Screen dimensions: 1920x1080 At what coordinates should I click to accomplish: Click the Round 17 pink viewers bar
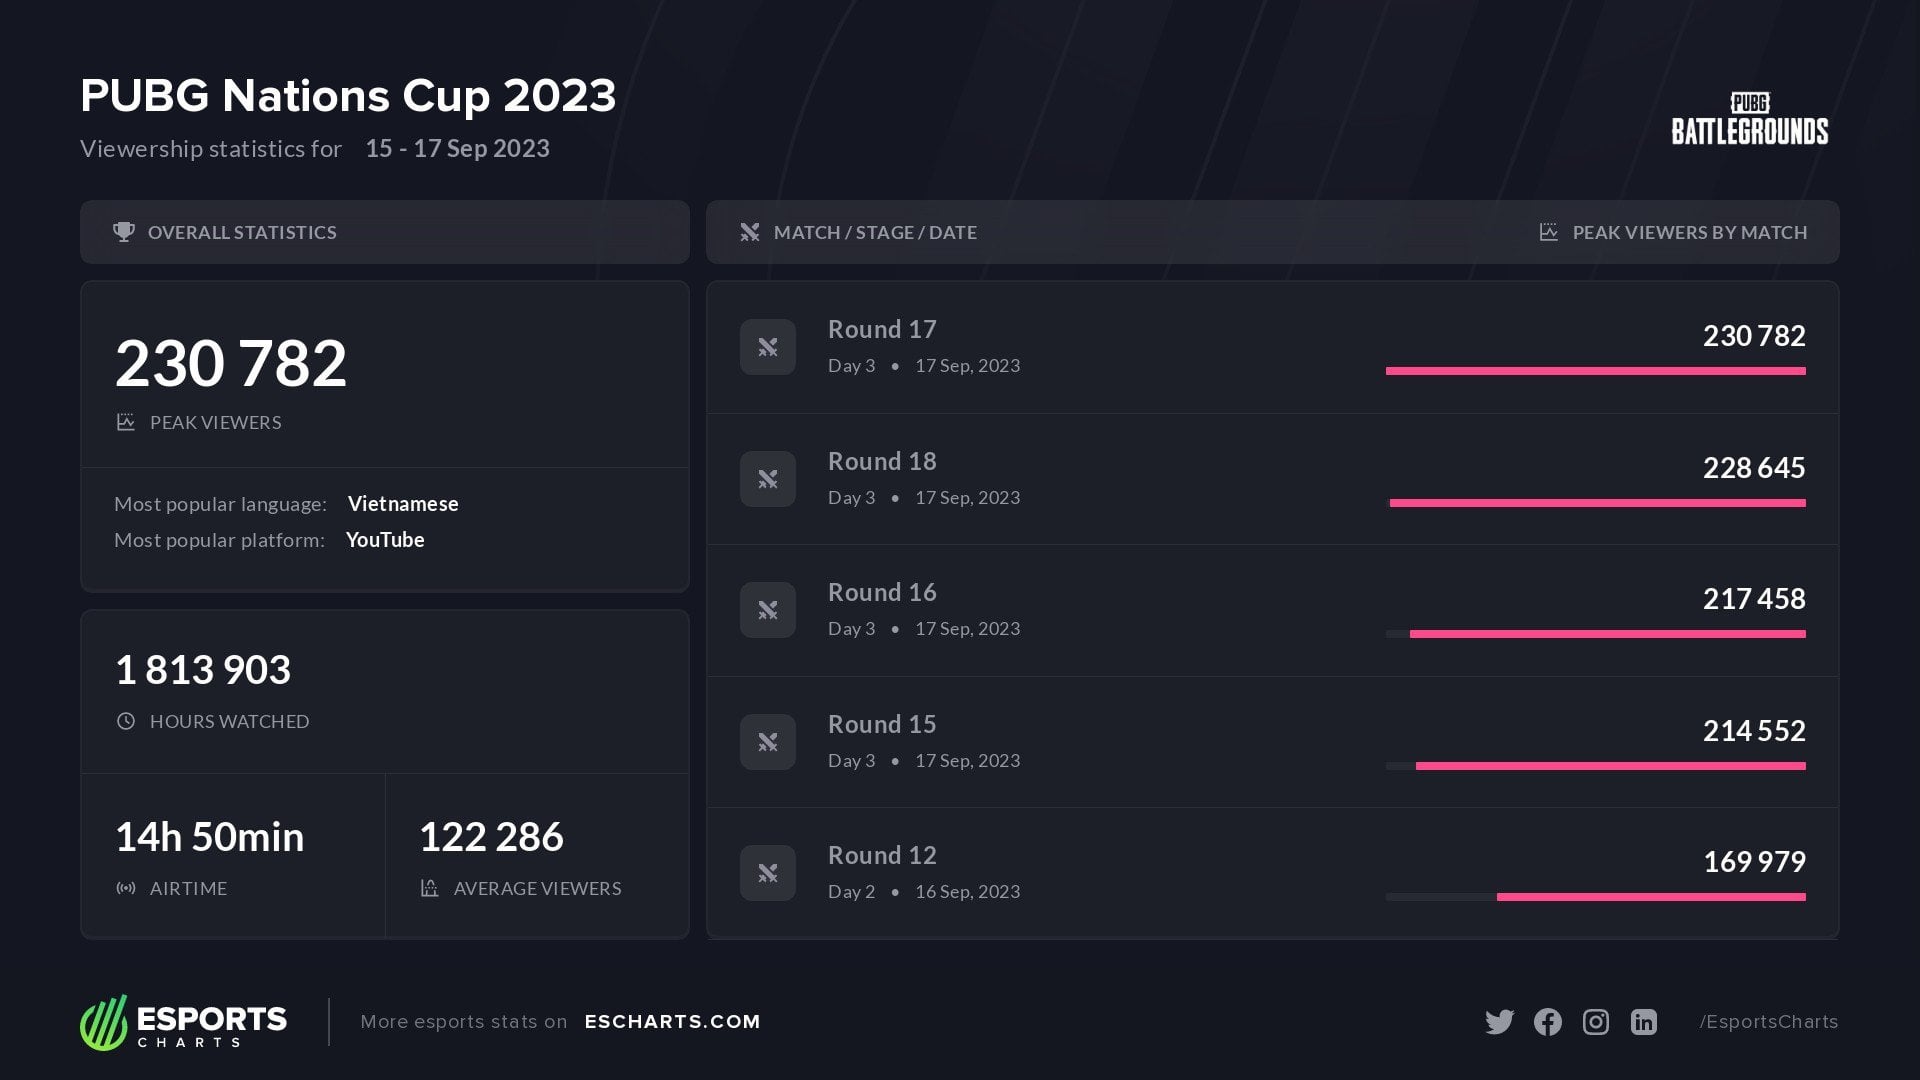1595,371
